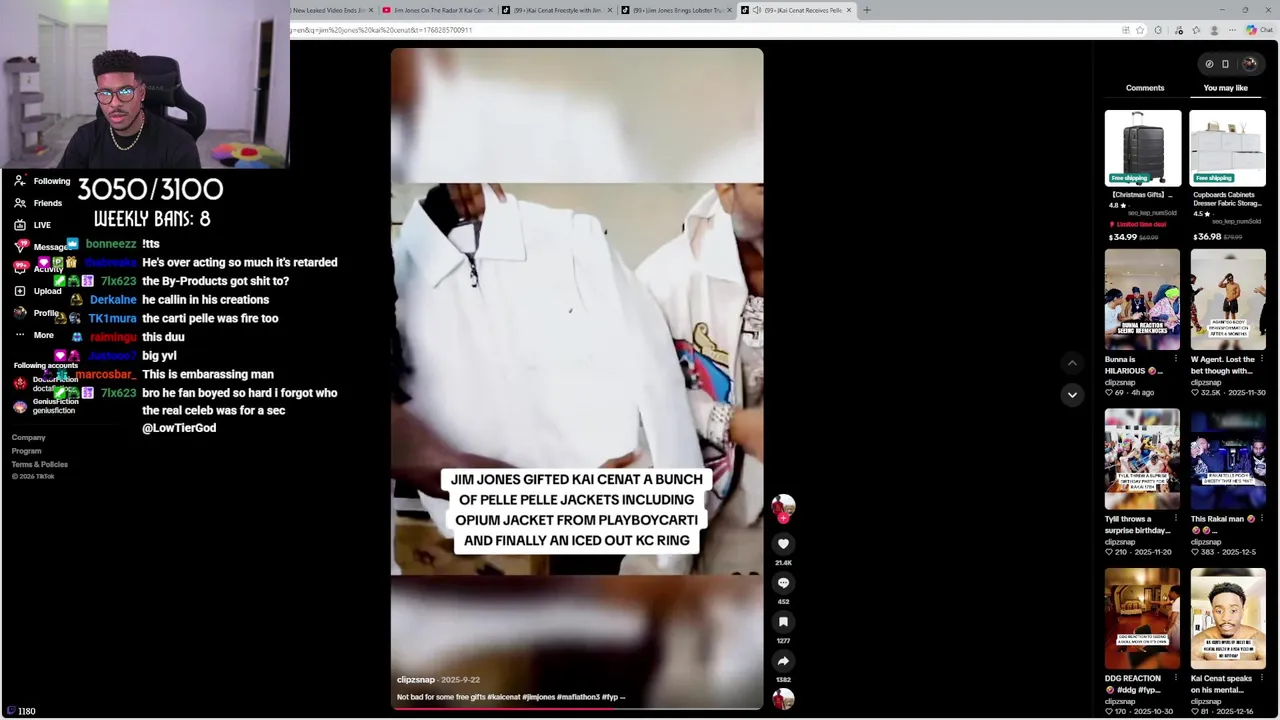Open the Tylil surprise birthday video
Image resolution: width=1280 pixels, height=720 pixels.
click(1143, 460)
